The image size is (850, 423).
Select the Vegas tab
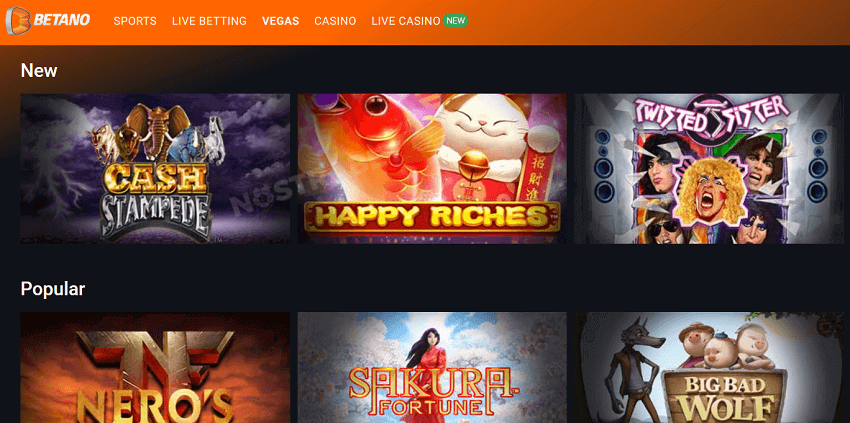coord(280,21)
